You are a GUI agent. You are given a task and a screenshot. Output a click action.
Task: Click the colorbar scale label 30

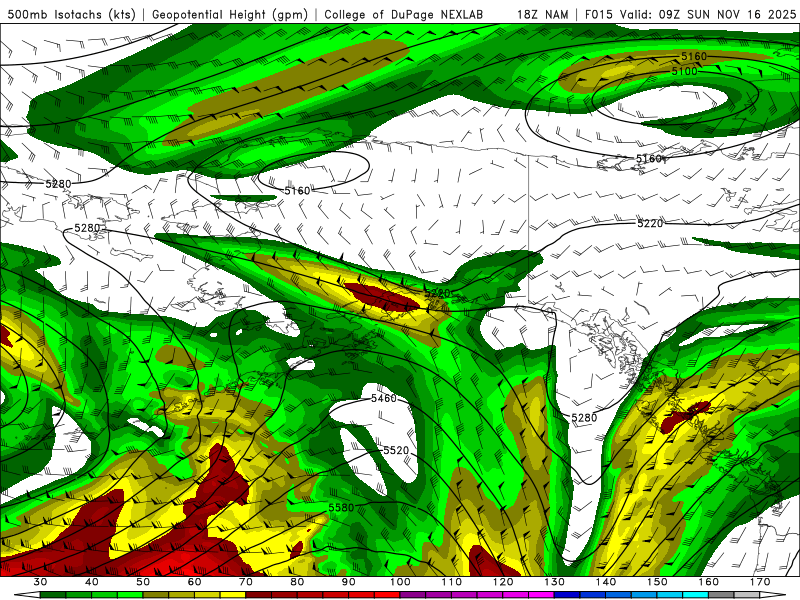(x=40, y=582)
